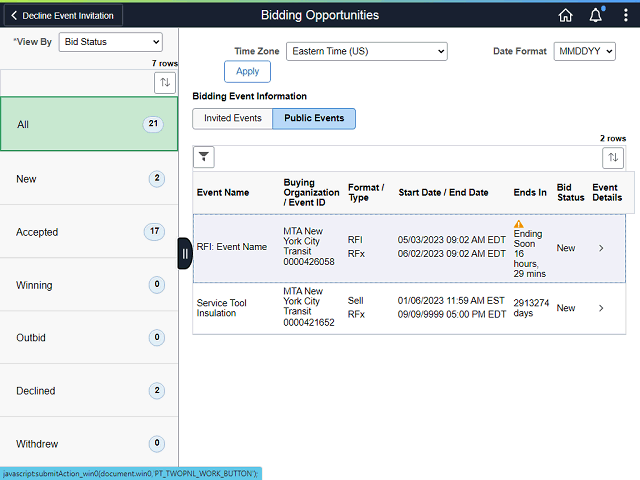Screen dimensions: 640x480
Task: Select the Declined status row
Action: click(x=89, y=391)
